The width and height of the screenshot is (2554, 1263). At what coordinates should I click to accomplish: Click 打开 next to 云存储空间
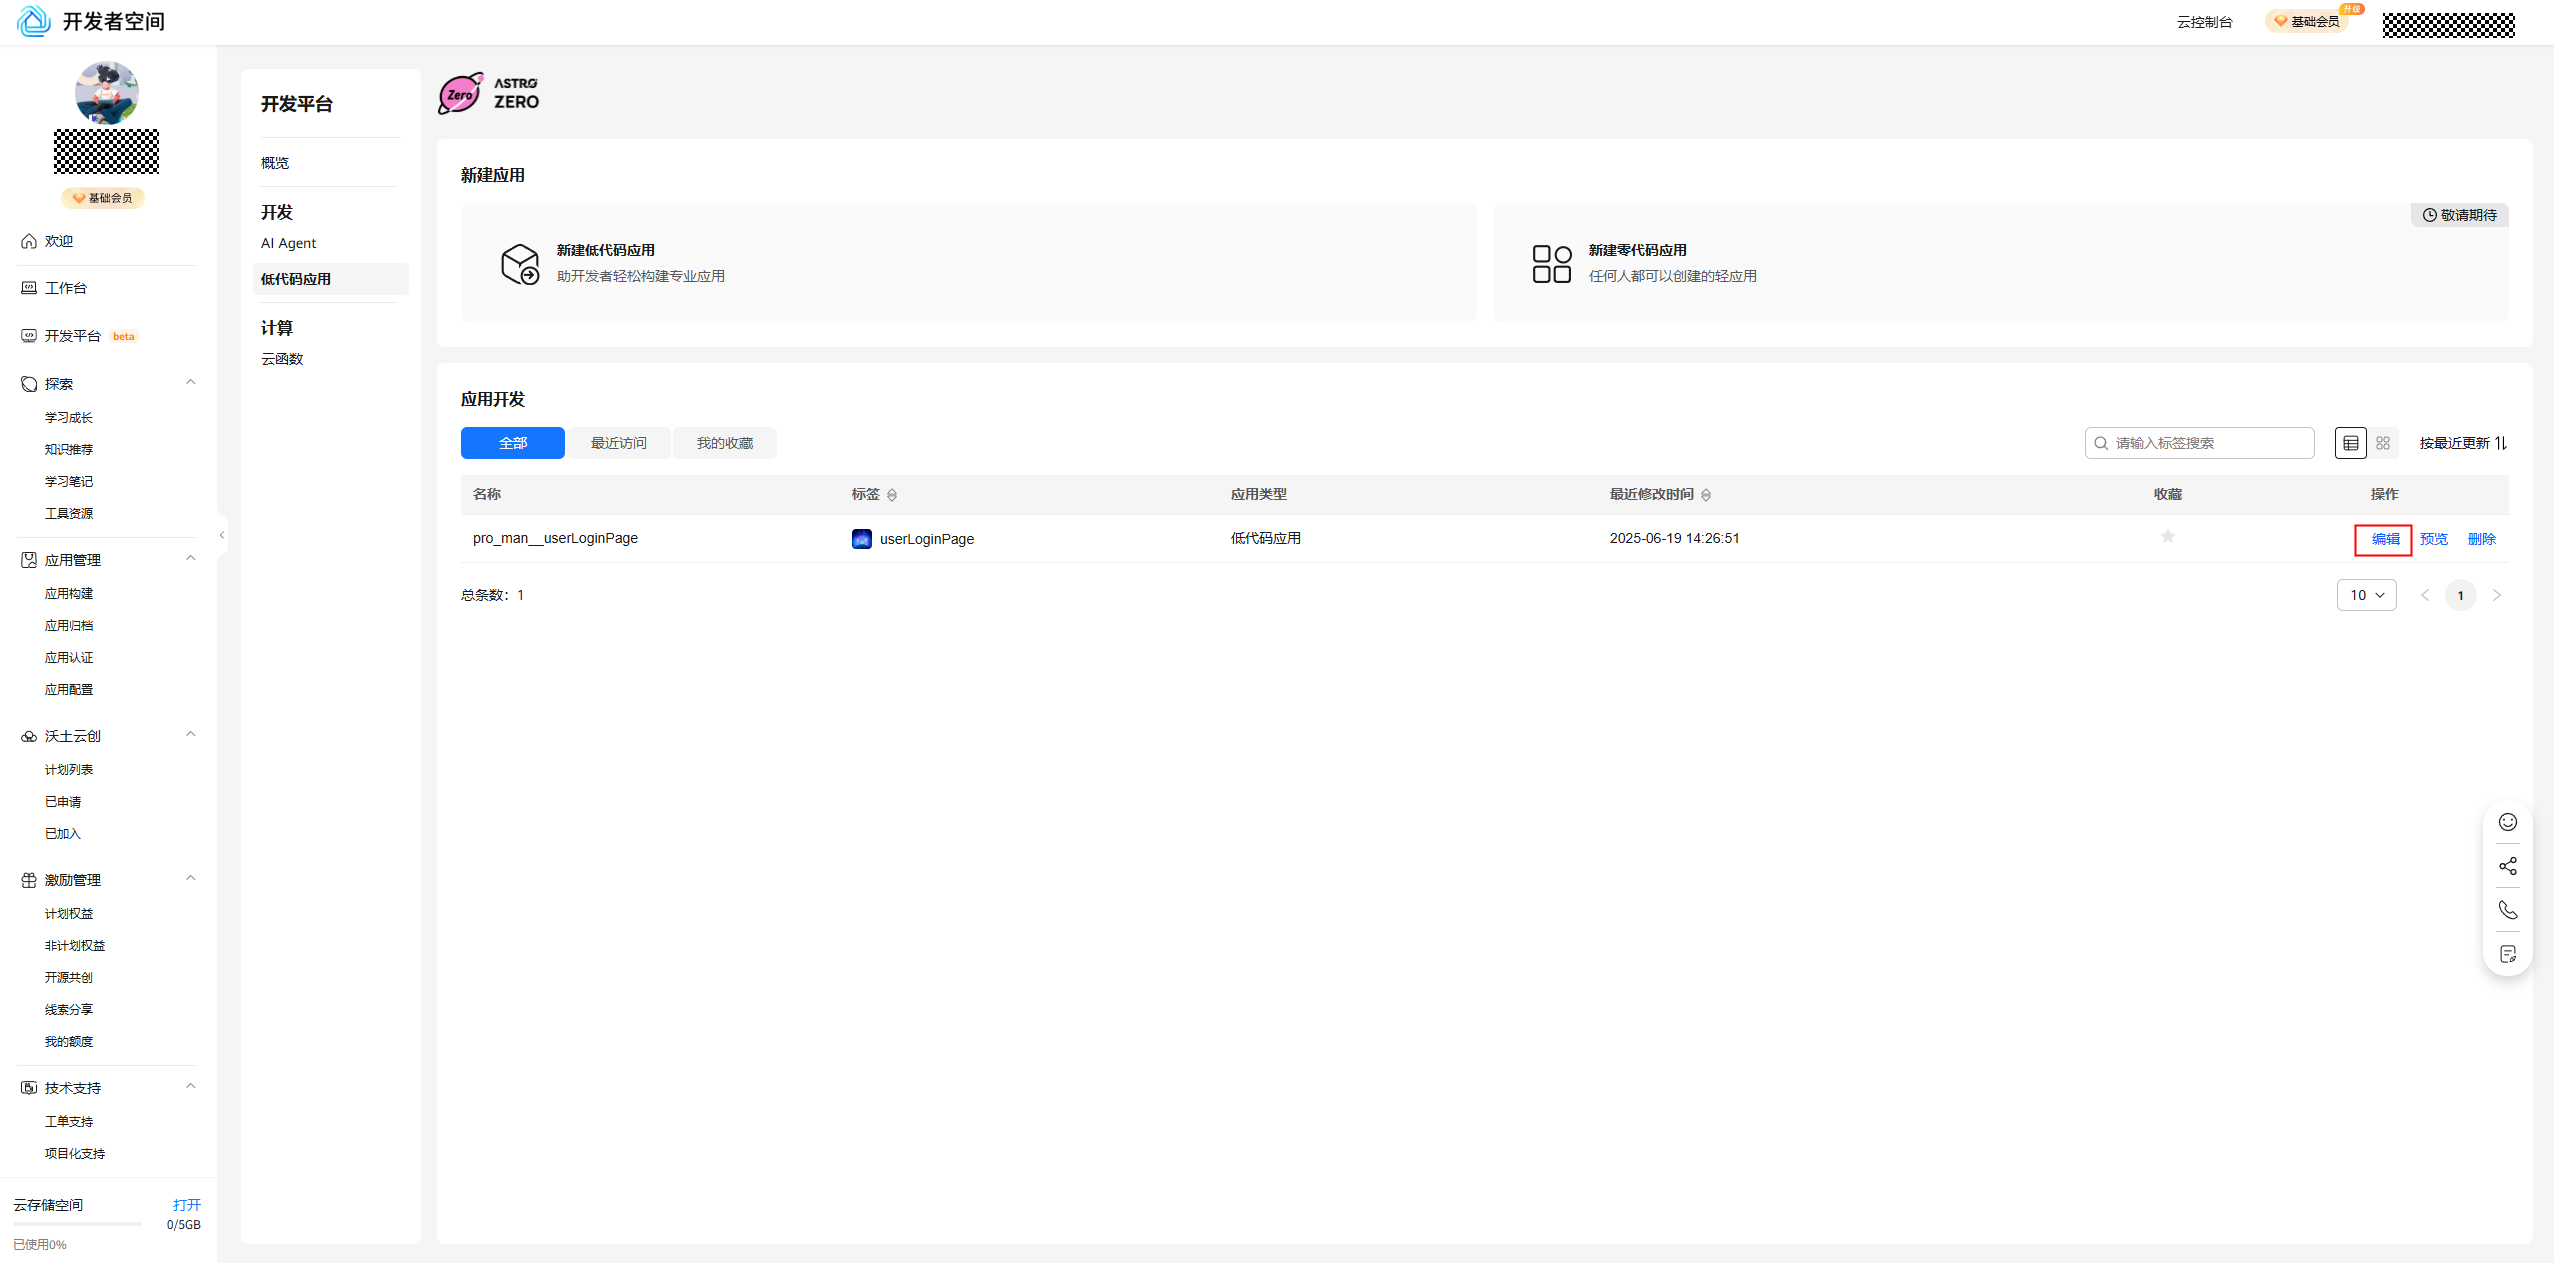(x=186, y=1205)
